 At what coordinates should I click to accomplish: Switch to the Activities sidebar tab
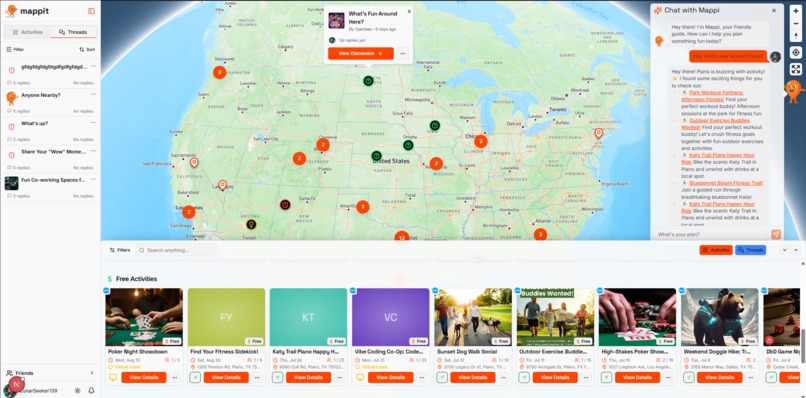pos(27,32)
